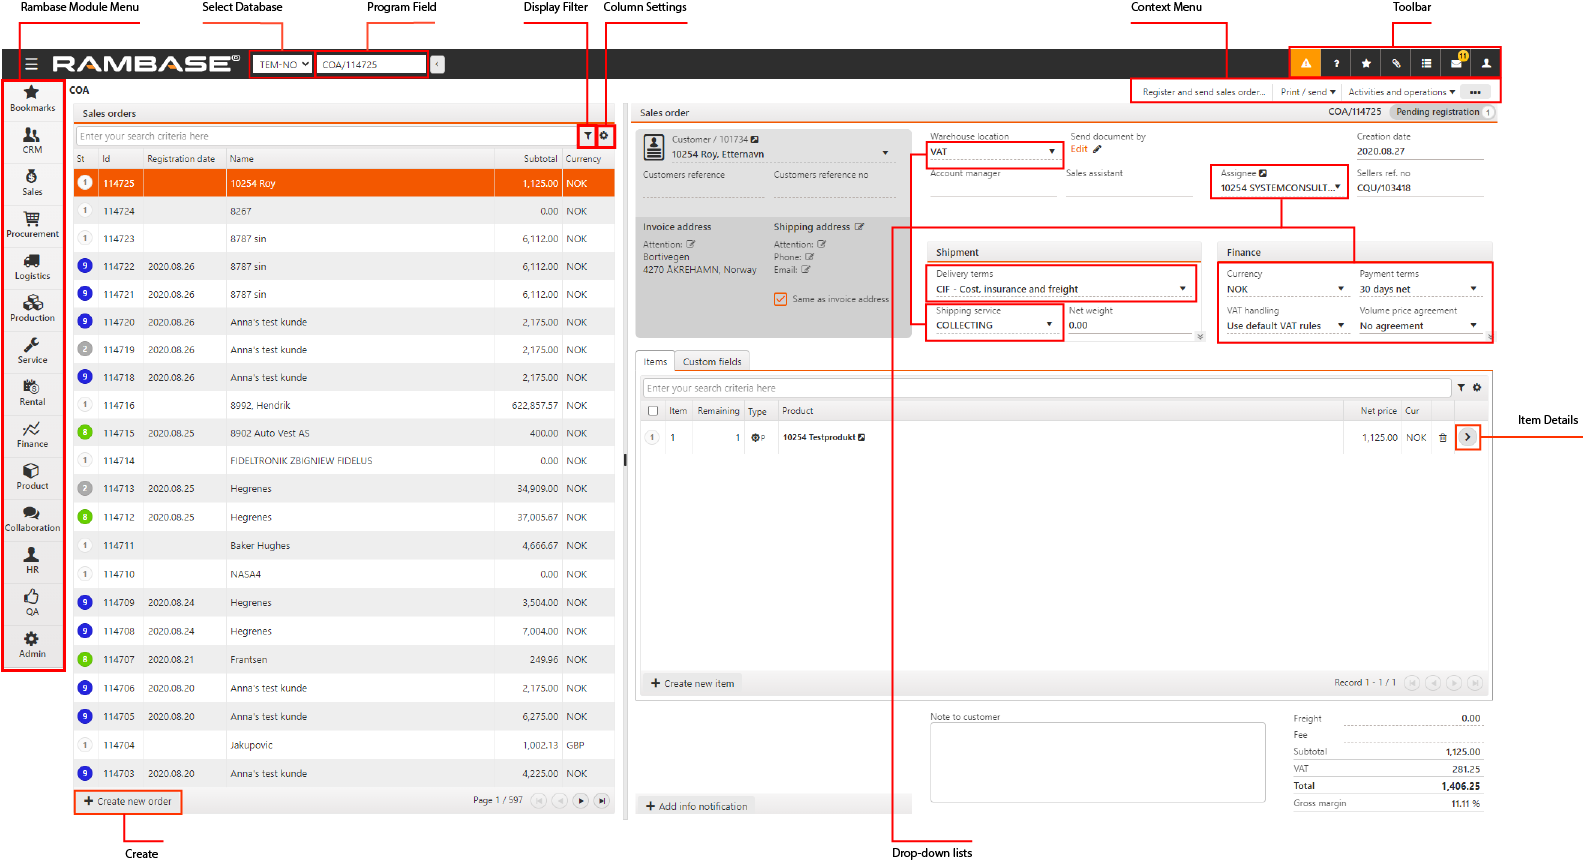Edit the Shipping address pencil icon
The image size is (1583, 862).
pyautogui.click(x=859, y=227)
